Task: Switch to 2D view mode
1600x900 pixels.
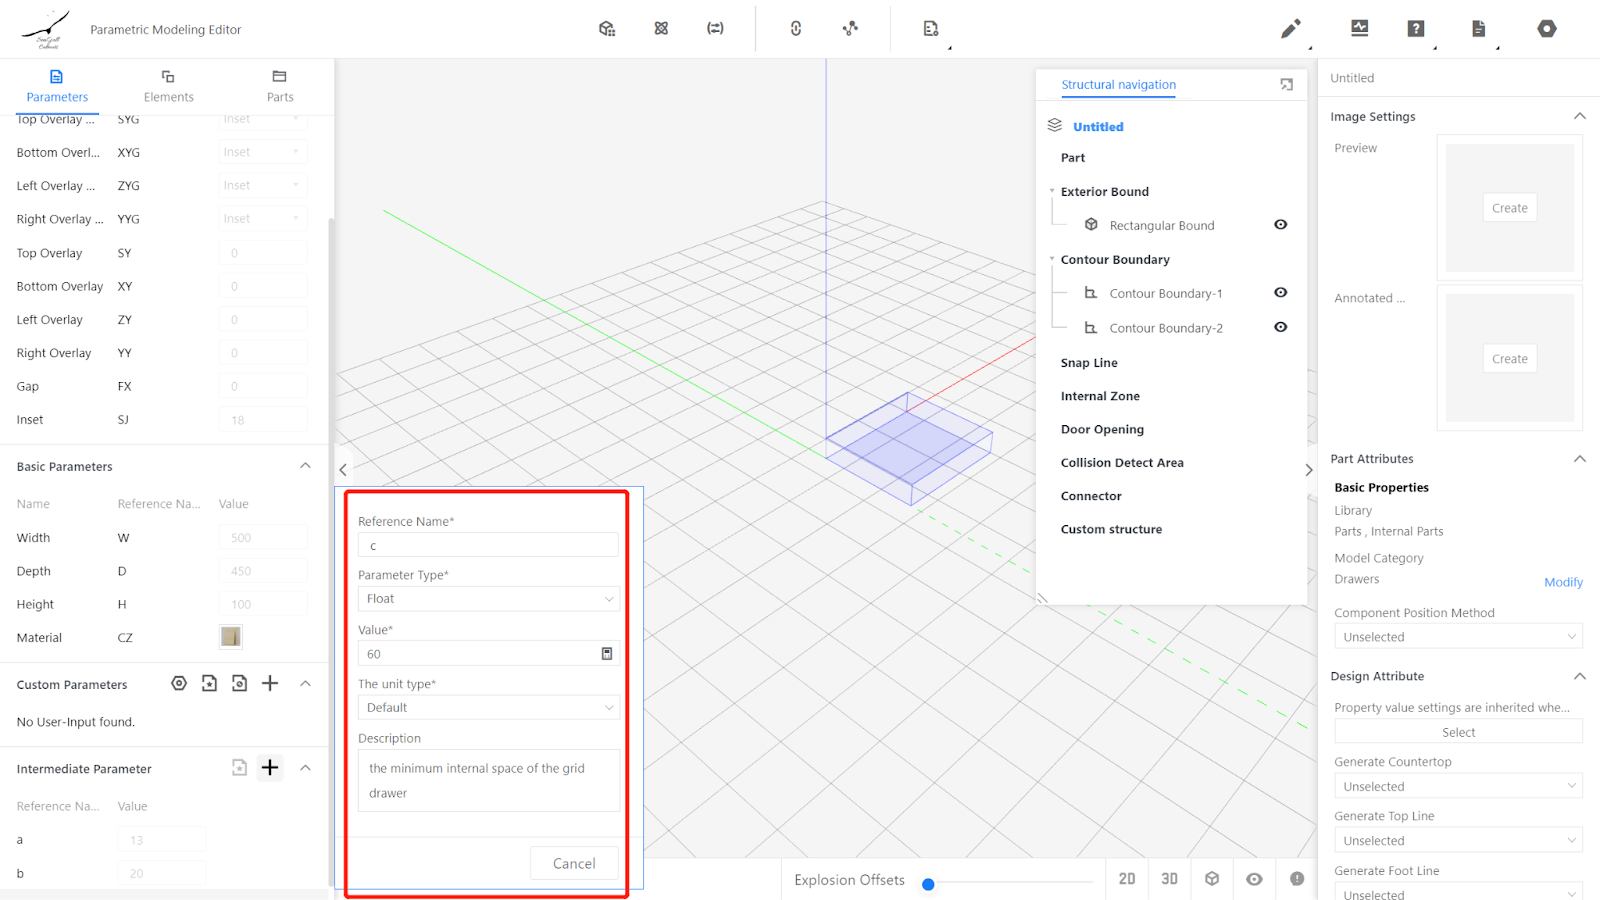Action: click(x=1127, y=879)
